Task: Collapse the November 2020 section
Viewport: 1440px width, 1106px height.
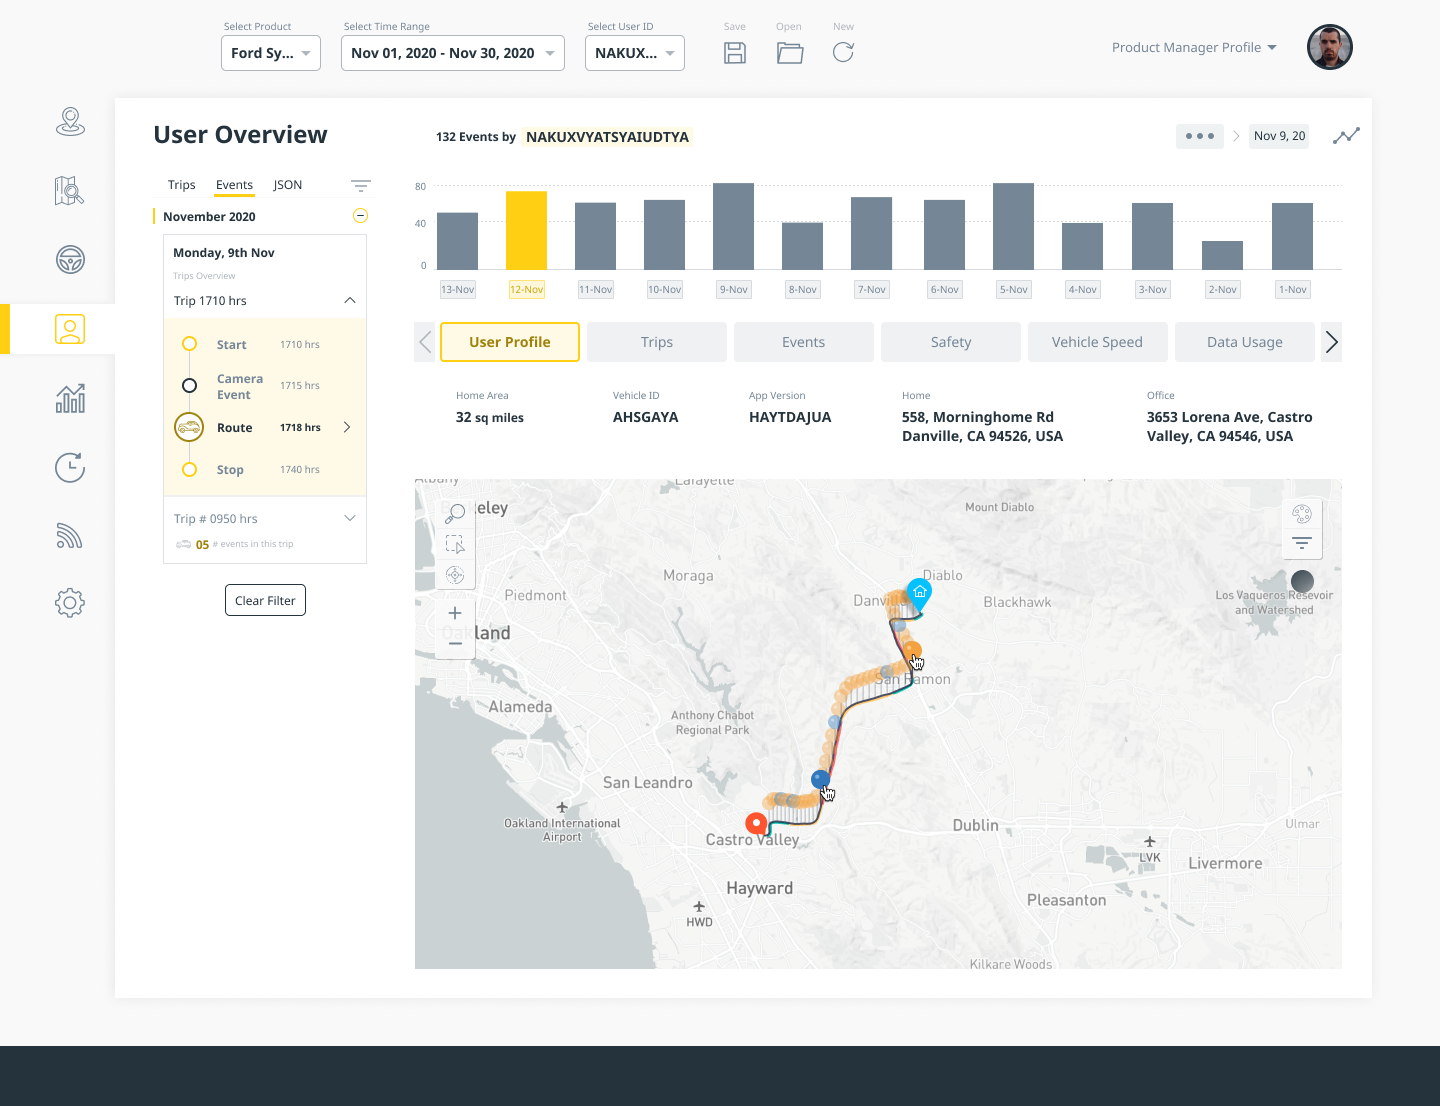Action: point(361,216)
